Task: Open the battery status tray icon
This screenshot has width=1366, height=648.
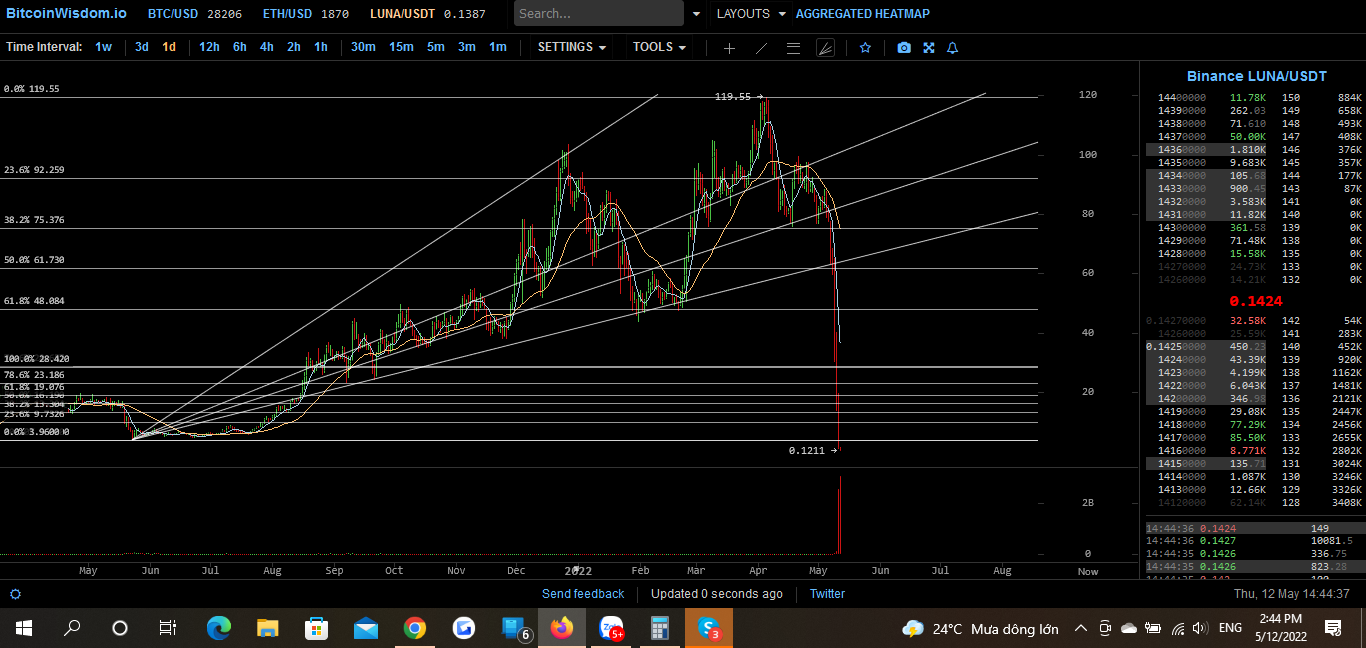Action: [1153, 628]
